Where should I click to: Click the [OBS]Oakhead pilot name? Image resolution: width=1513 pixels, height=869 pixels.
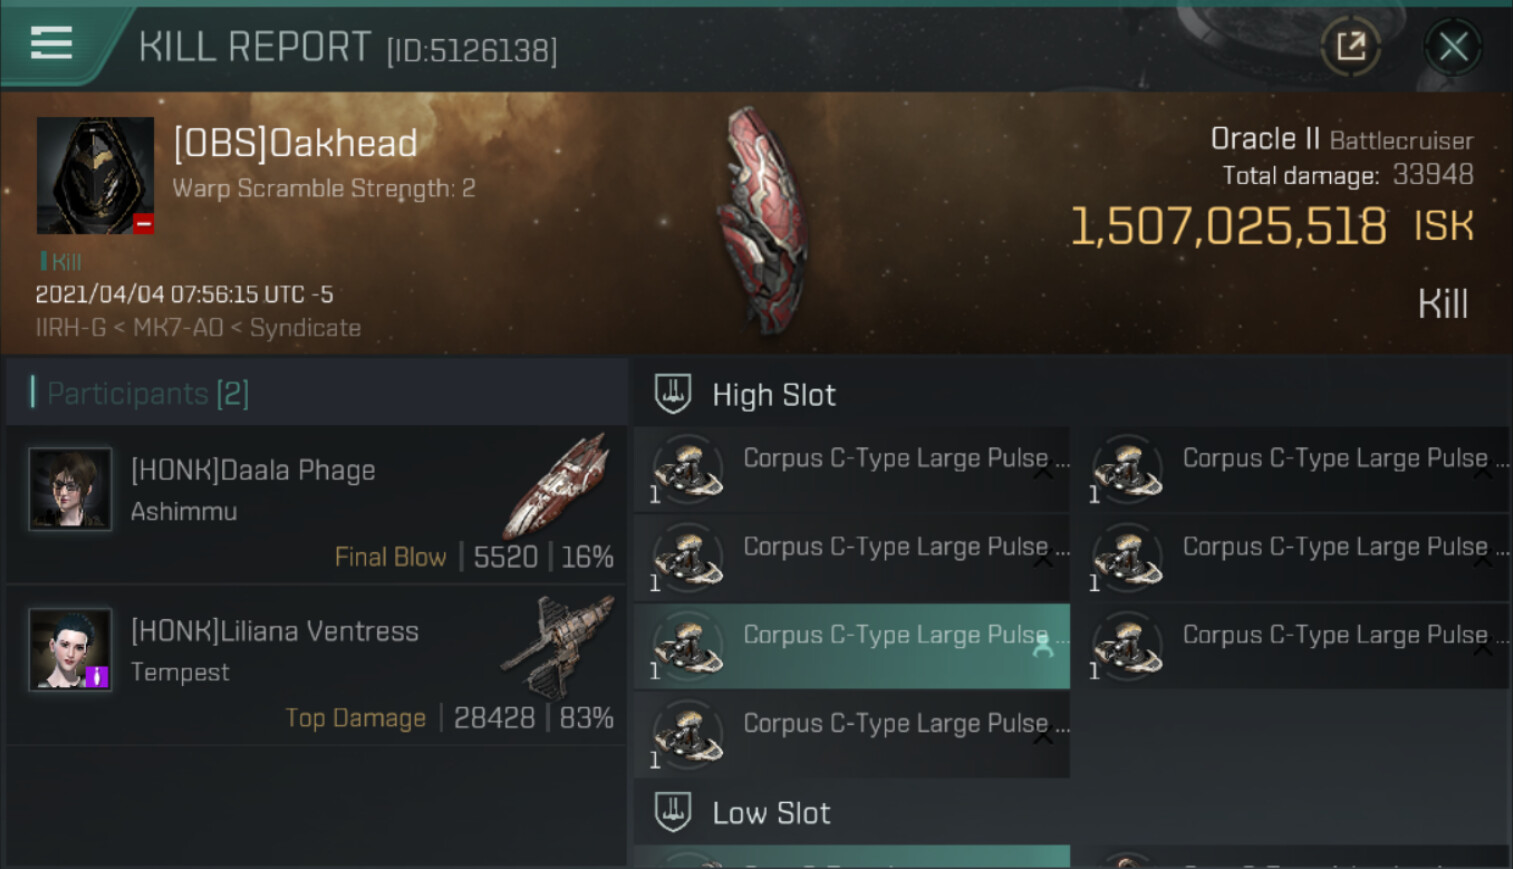click(295, 144)
